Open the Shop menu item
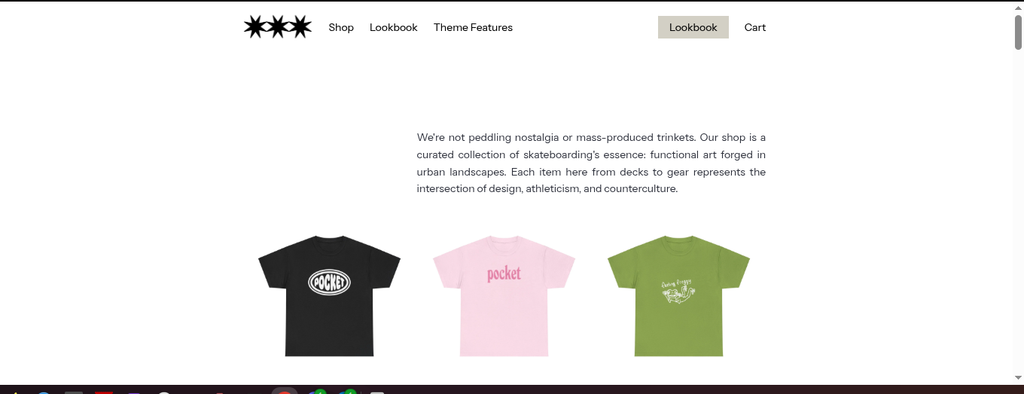 point(341,27)
